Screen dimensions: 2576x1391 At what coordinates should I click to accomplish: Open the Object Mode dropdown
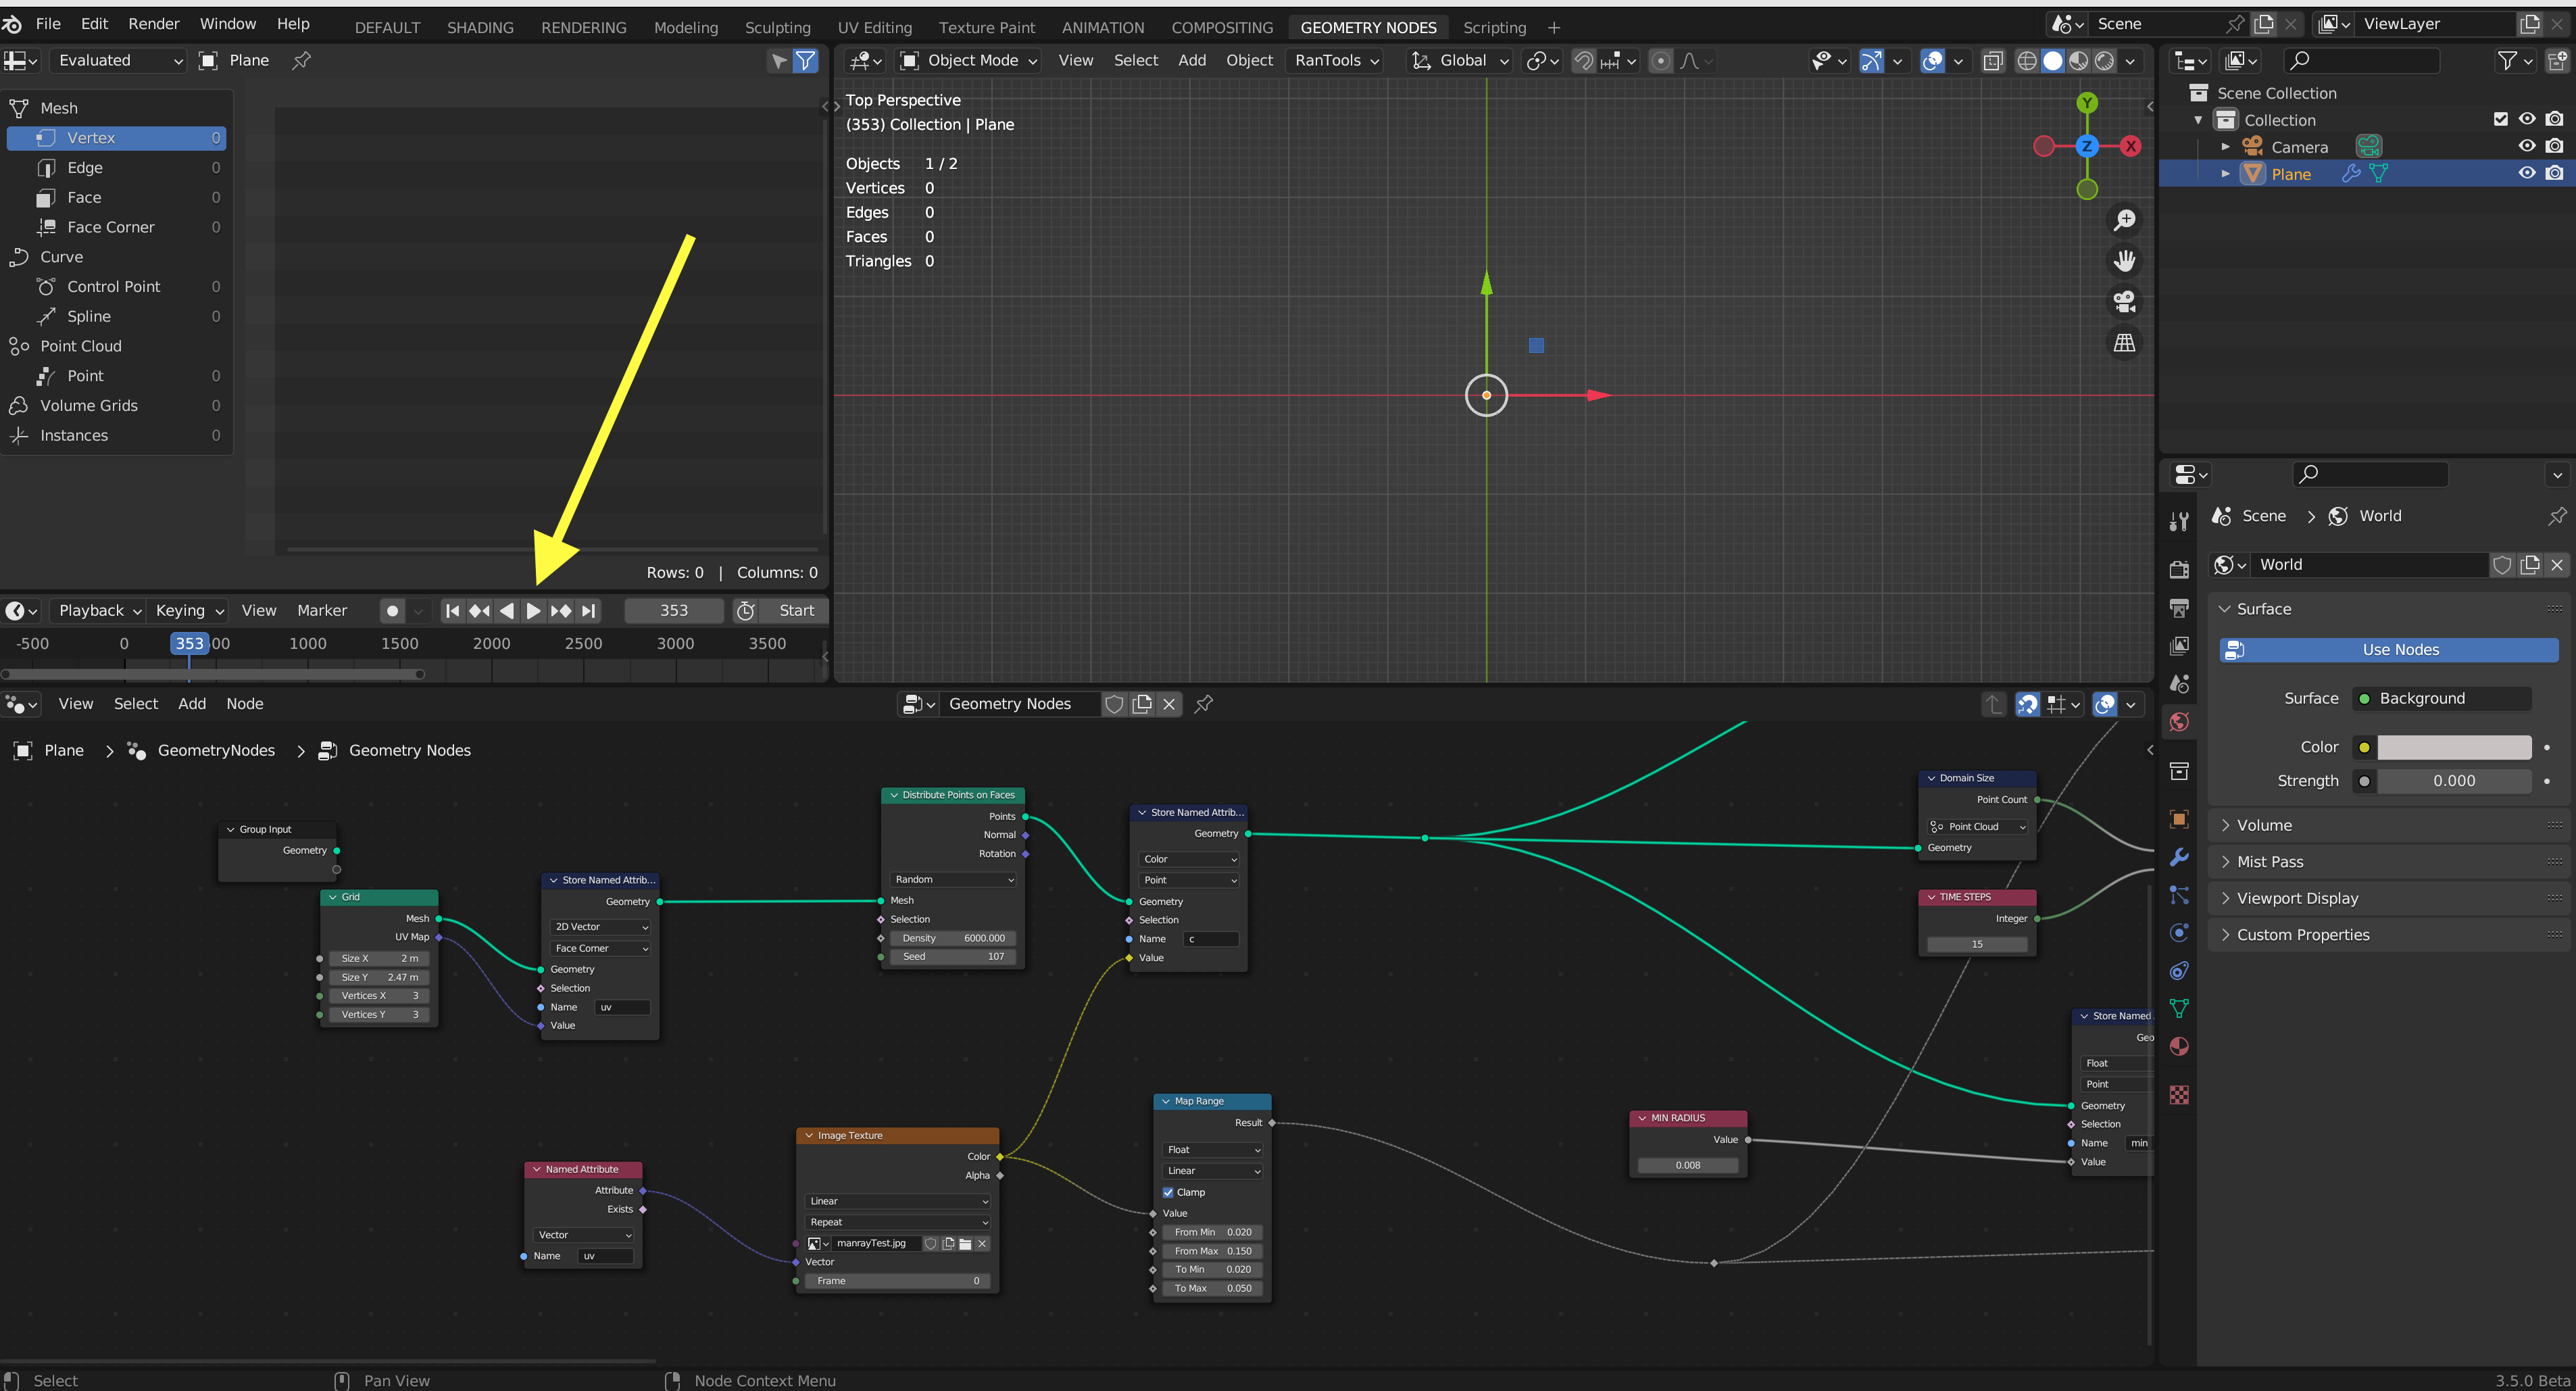tap(968, 60)
